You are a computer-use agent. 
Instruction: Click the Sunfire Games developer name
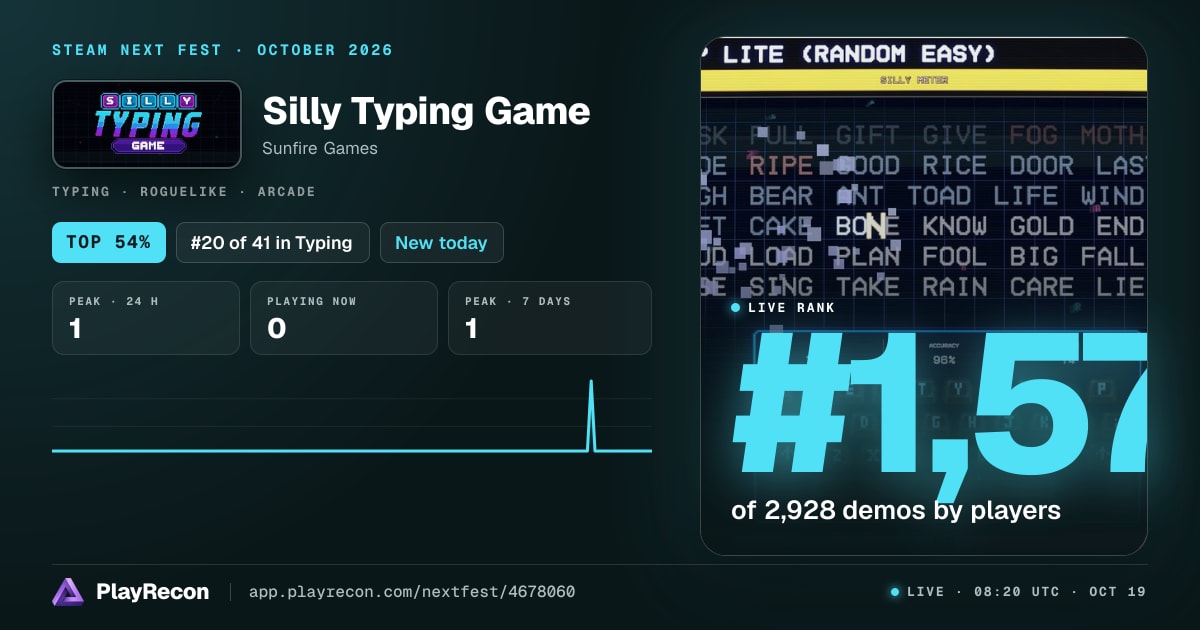coord(320,148)
